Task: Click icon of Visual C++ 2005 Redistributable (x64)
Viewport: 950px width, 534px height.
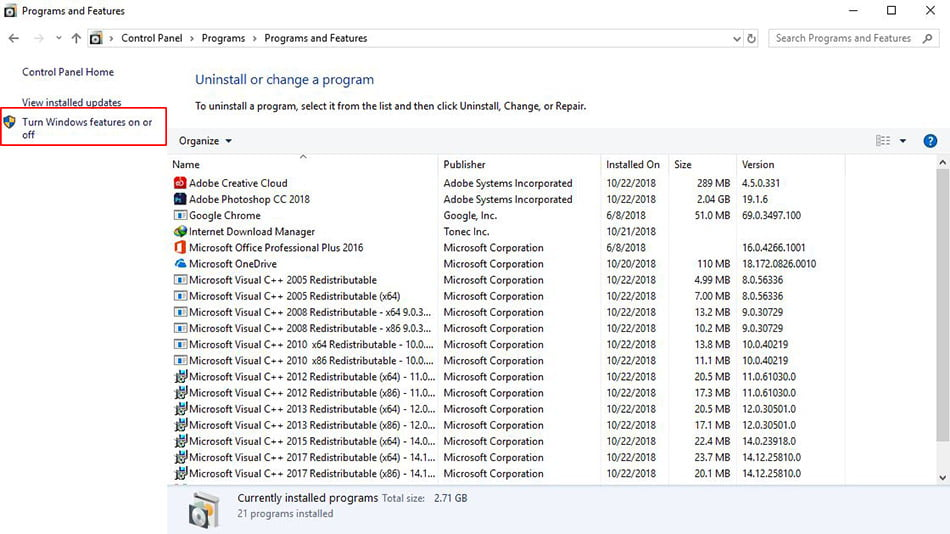Action: (180, 296)
